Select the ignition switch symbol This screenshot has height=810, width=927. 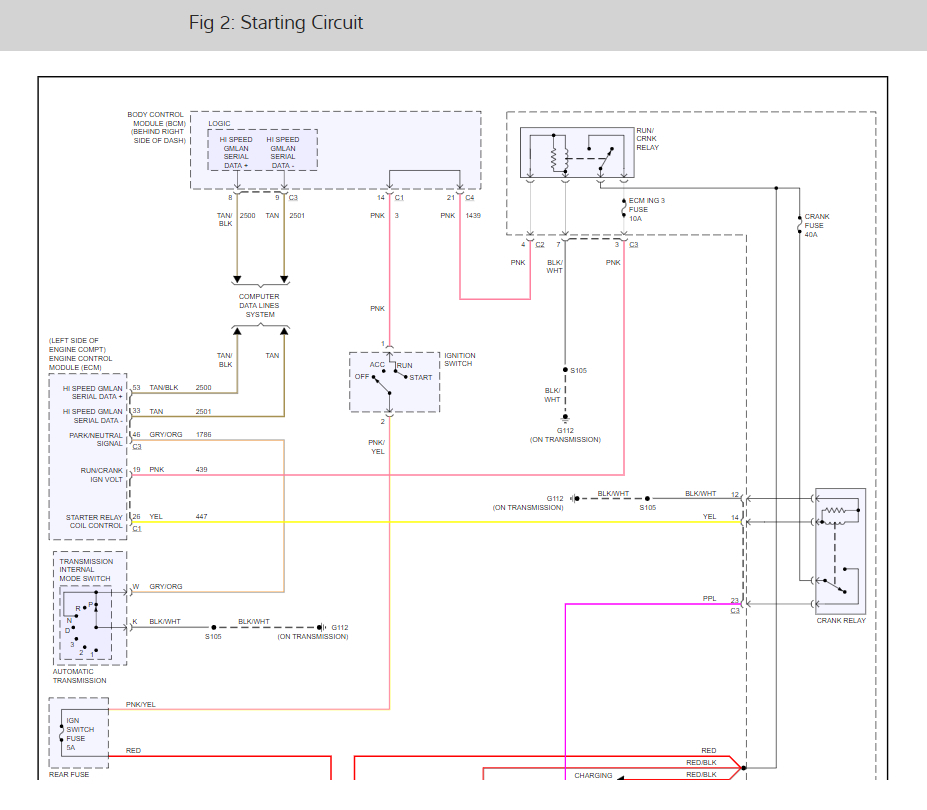(393, 381)
